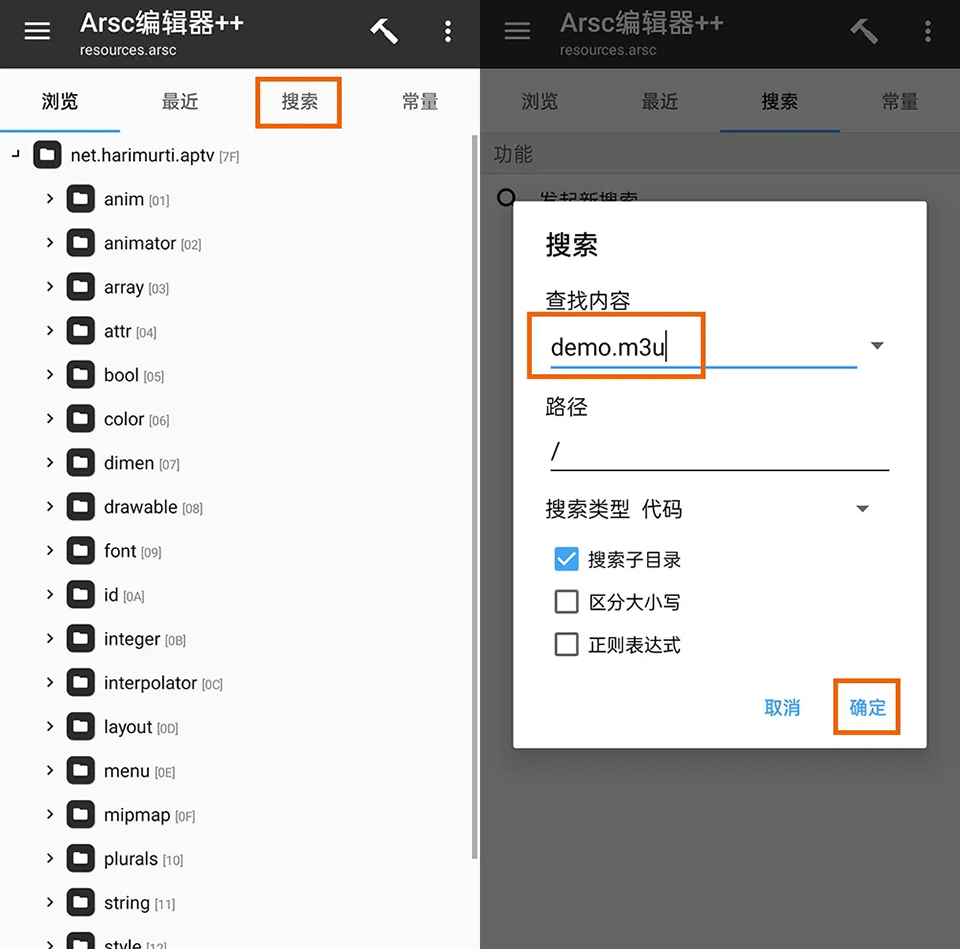The width and height of the screenshot is (960, 949).
Task: Open the three-dot overflow menu in left panel
Action: [447, 31]
